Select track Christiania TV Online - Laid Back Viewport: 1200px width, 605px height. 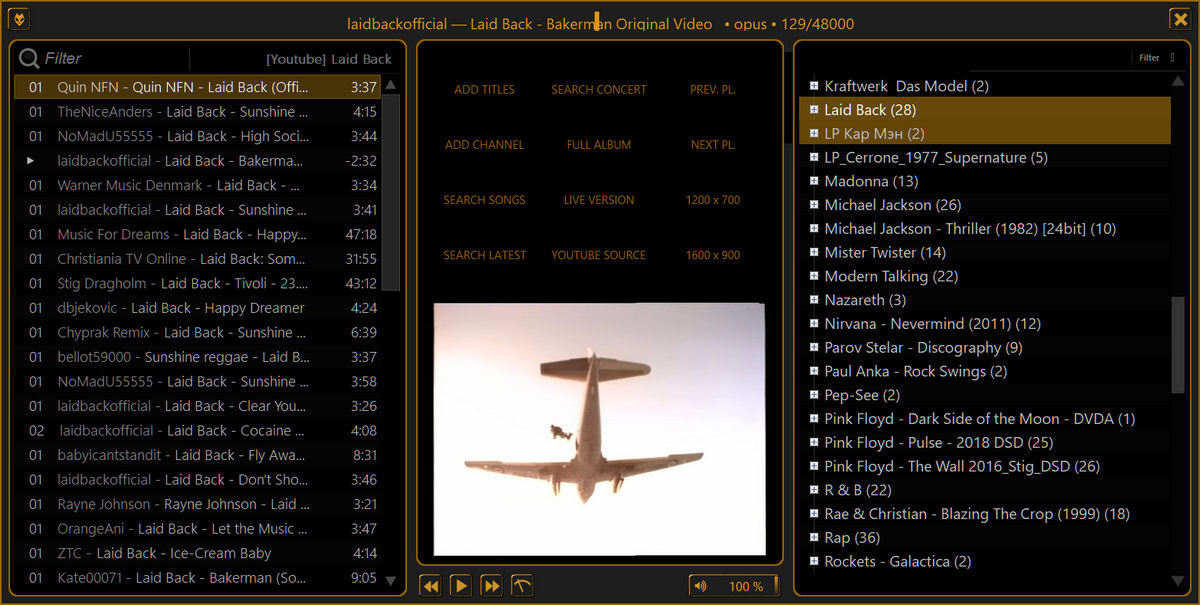pos(198,259)
